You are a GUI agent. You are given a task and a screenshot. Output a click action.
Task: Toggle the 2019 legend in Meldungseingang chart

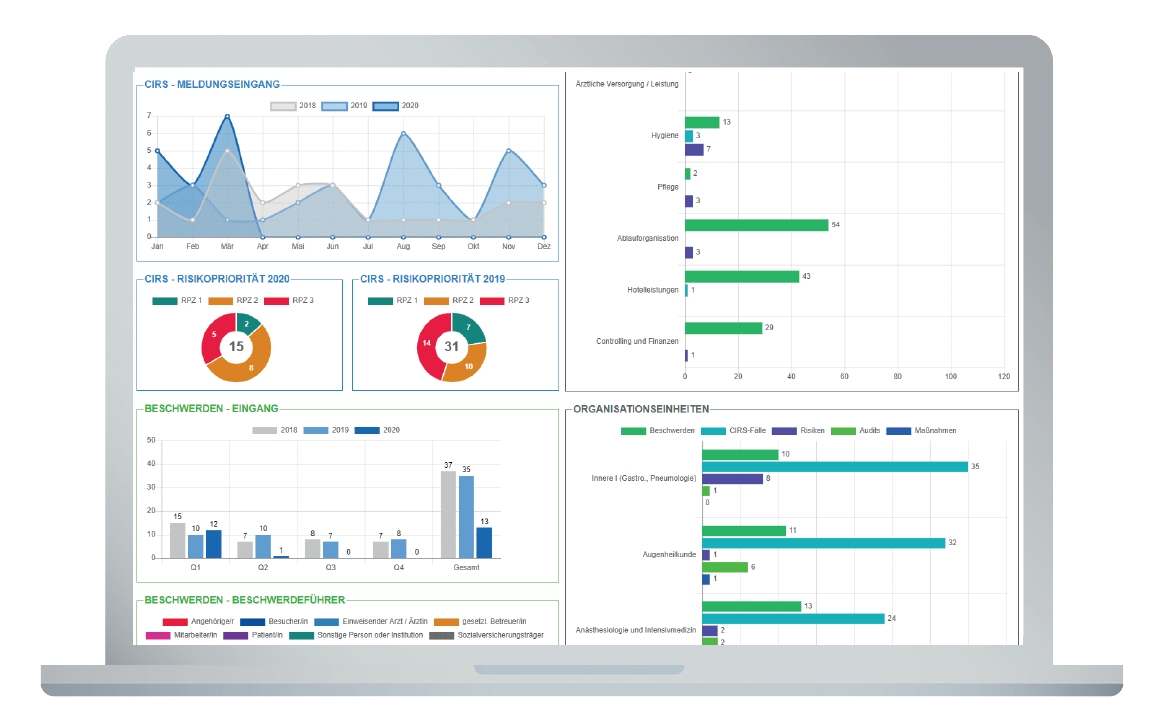point(344,106)
